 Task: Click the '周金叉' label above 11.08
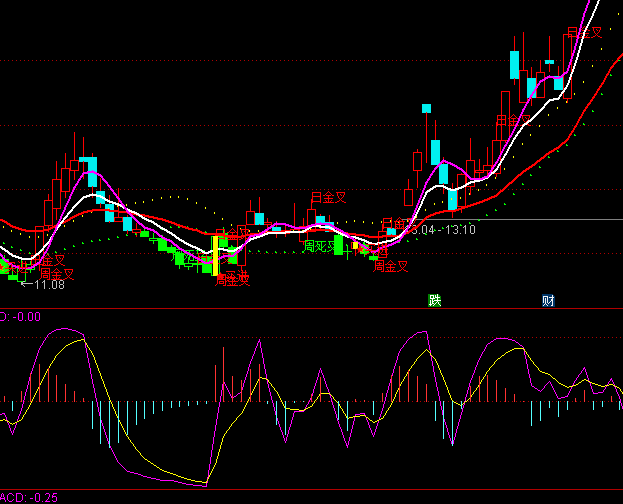coord(57,272)
